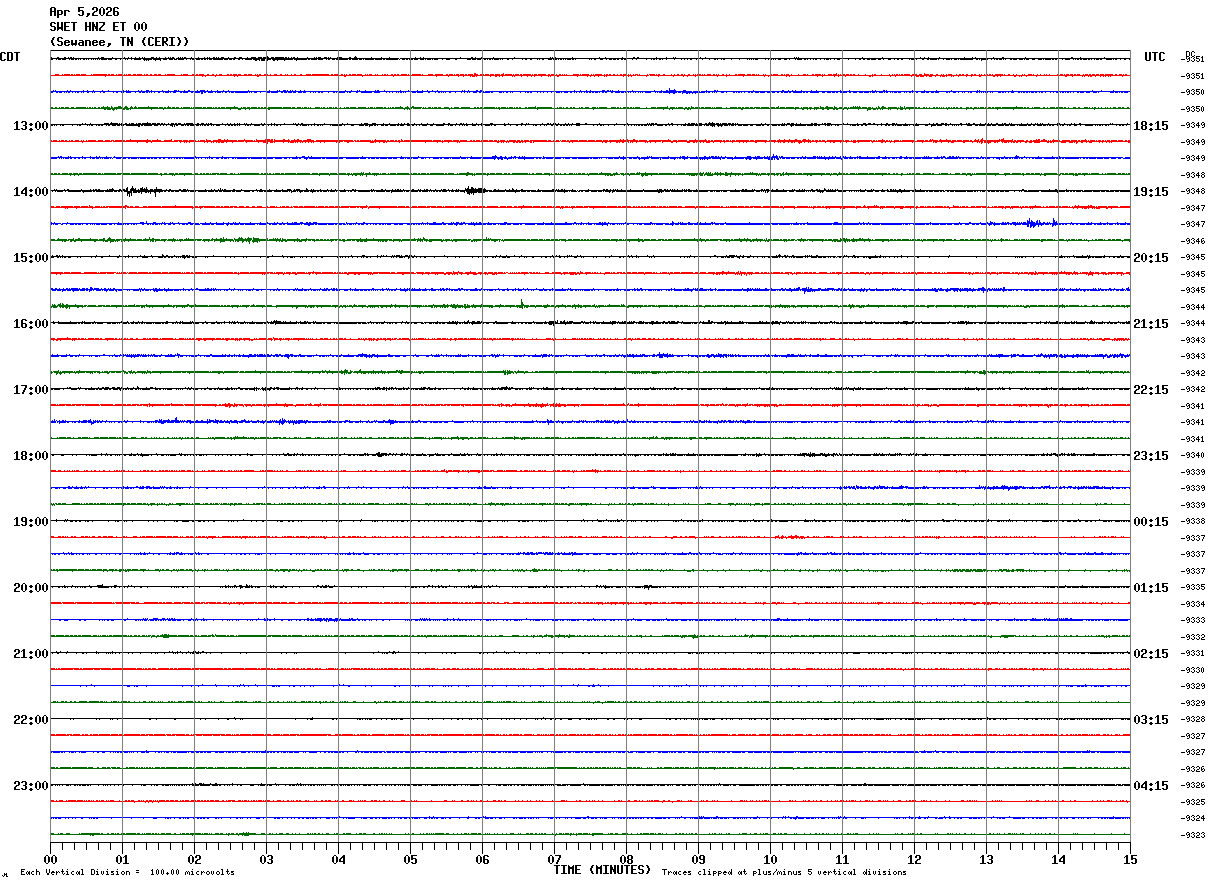1210x886 pixels.
Task: Select the 22:00 CDT row label
Action: pyautogui.click(x=31, y=720)
